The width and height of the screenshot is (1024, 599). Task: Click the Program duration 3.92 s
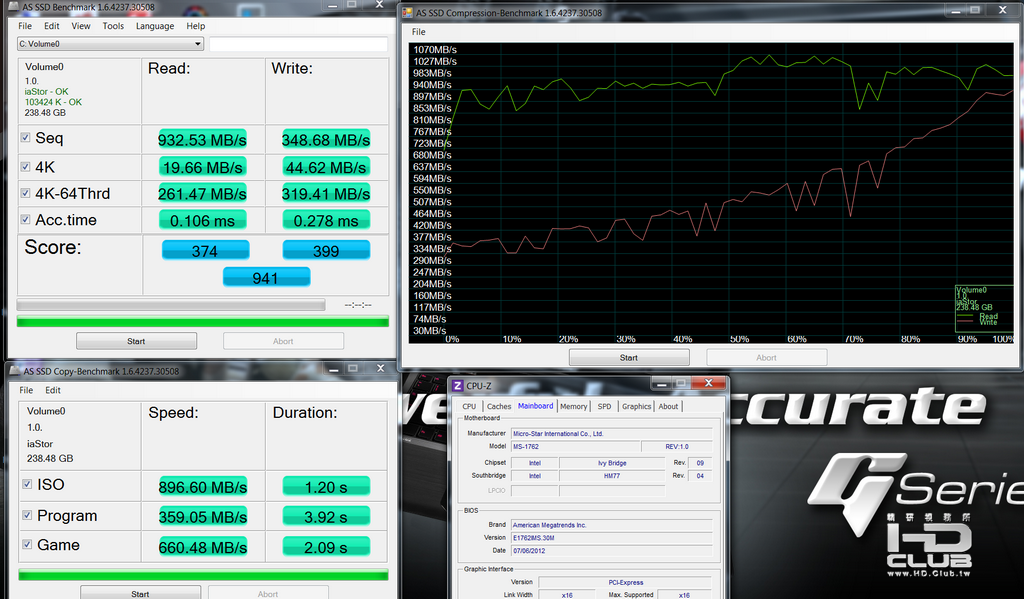point(326,517)
